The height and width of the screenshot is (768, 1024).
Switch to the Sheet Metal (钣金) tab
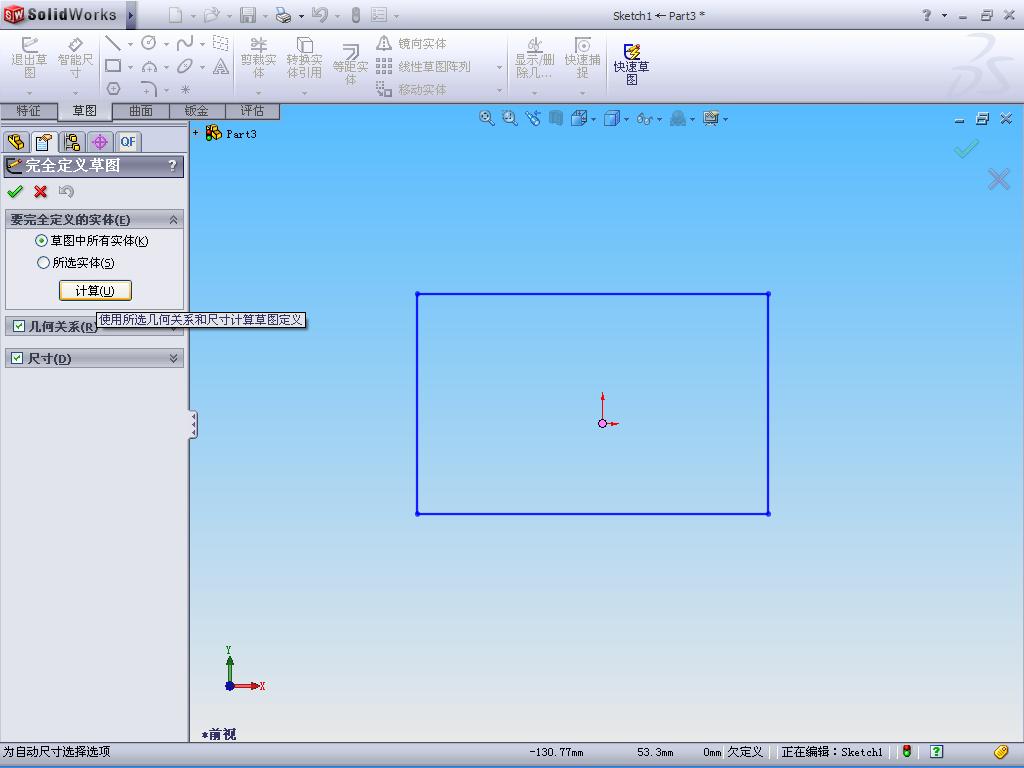coord(197,110)
